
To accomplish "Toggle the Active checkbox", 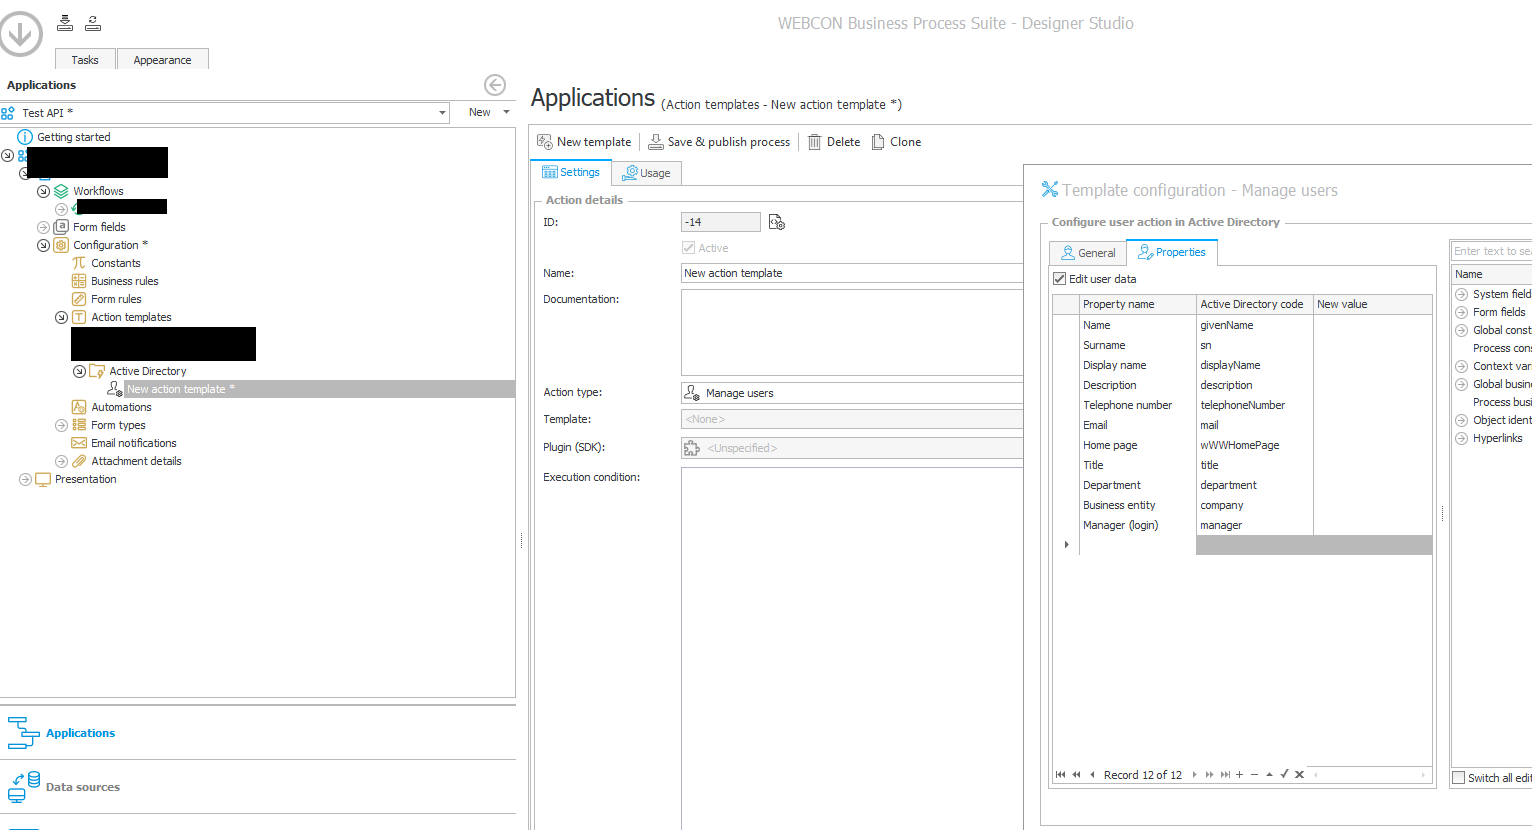I will pos(689,248).
